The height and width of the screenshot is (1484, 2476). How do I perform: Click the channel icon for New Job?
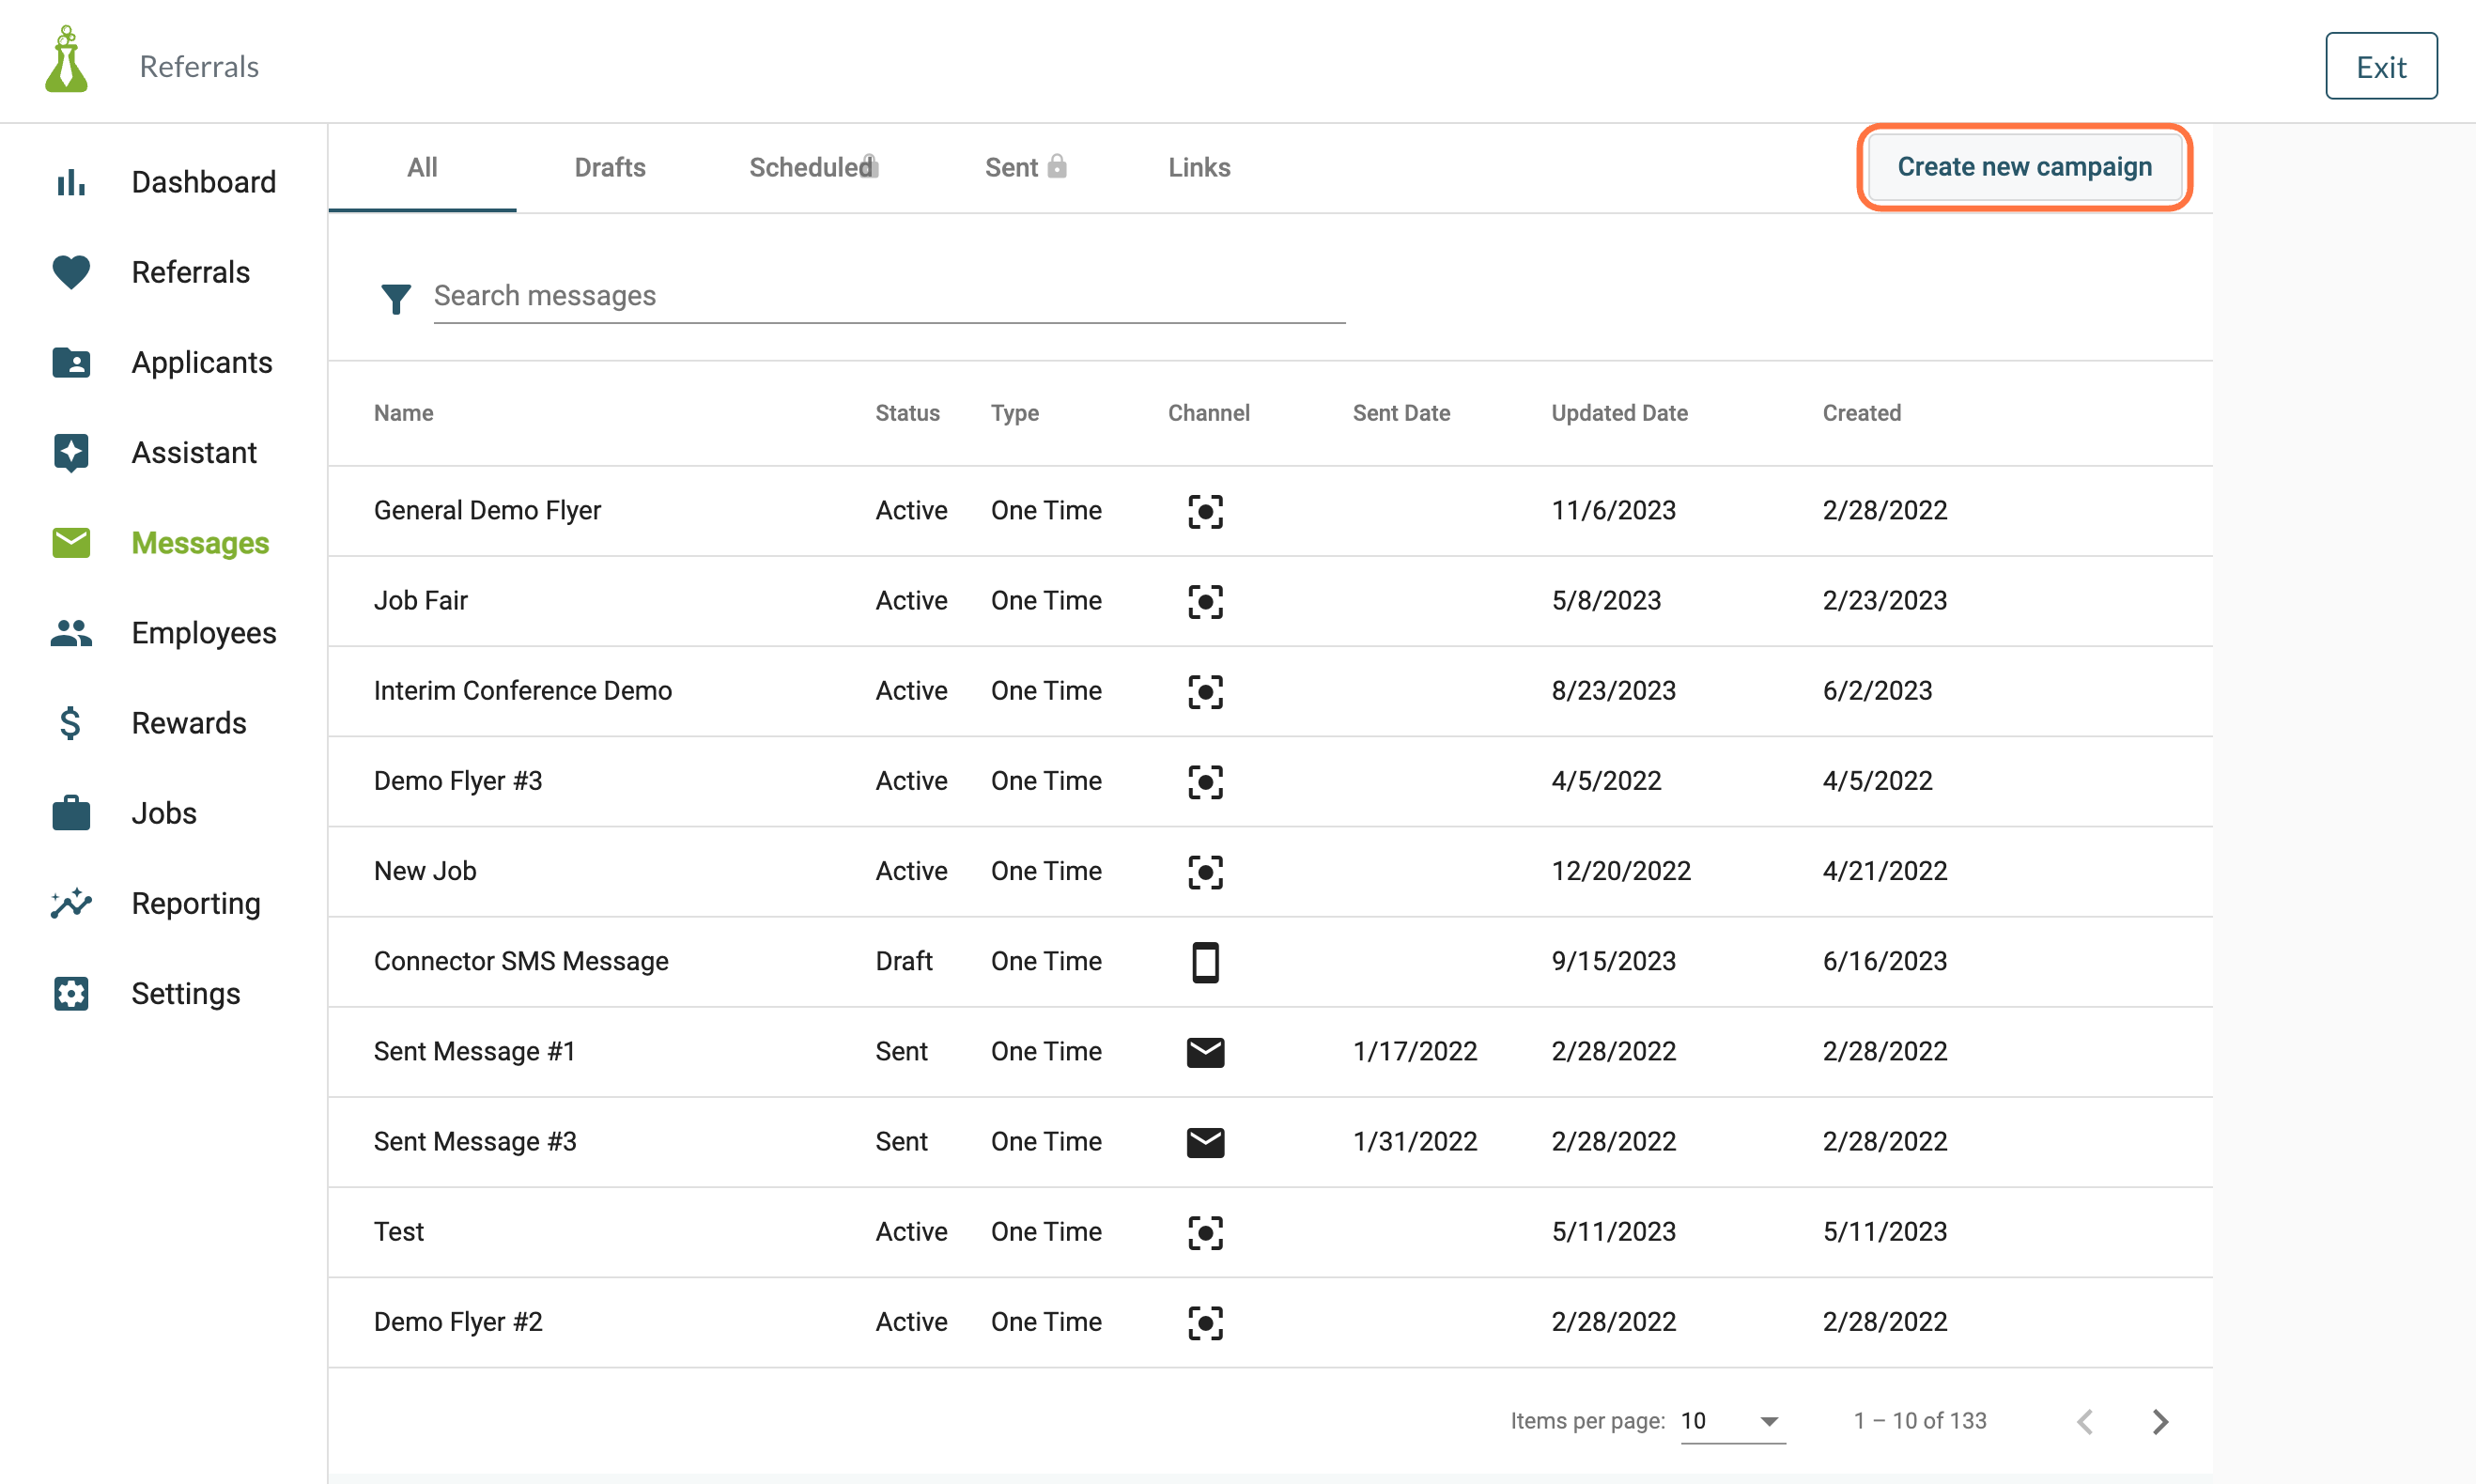pos(1206,871)
